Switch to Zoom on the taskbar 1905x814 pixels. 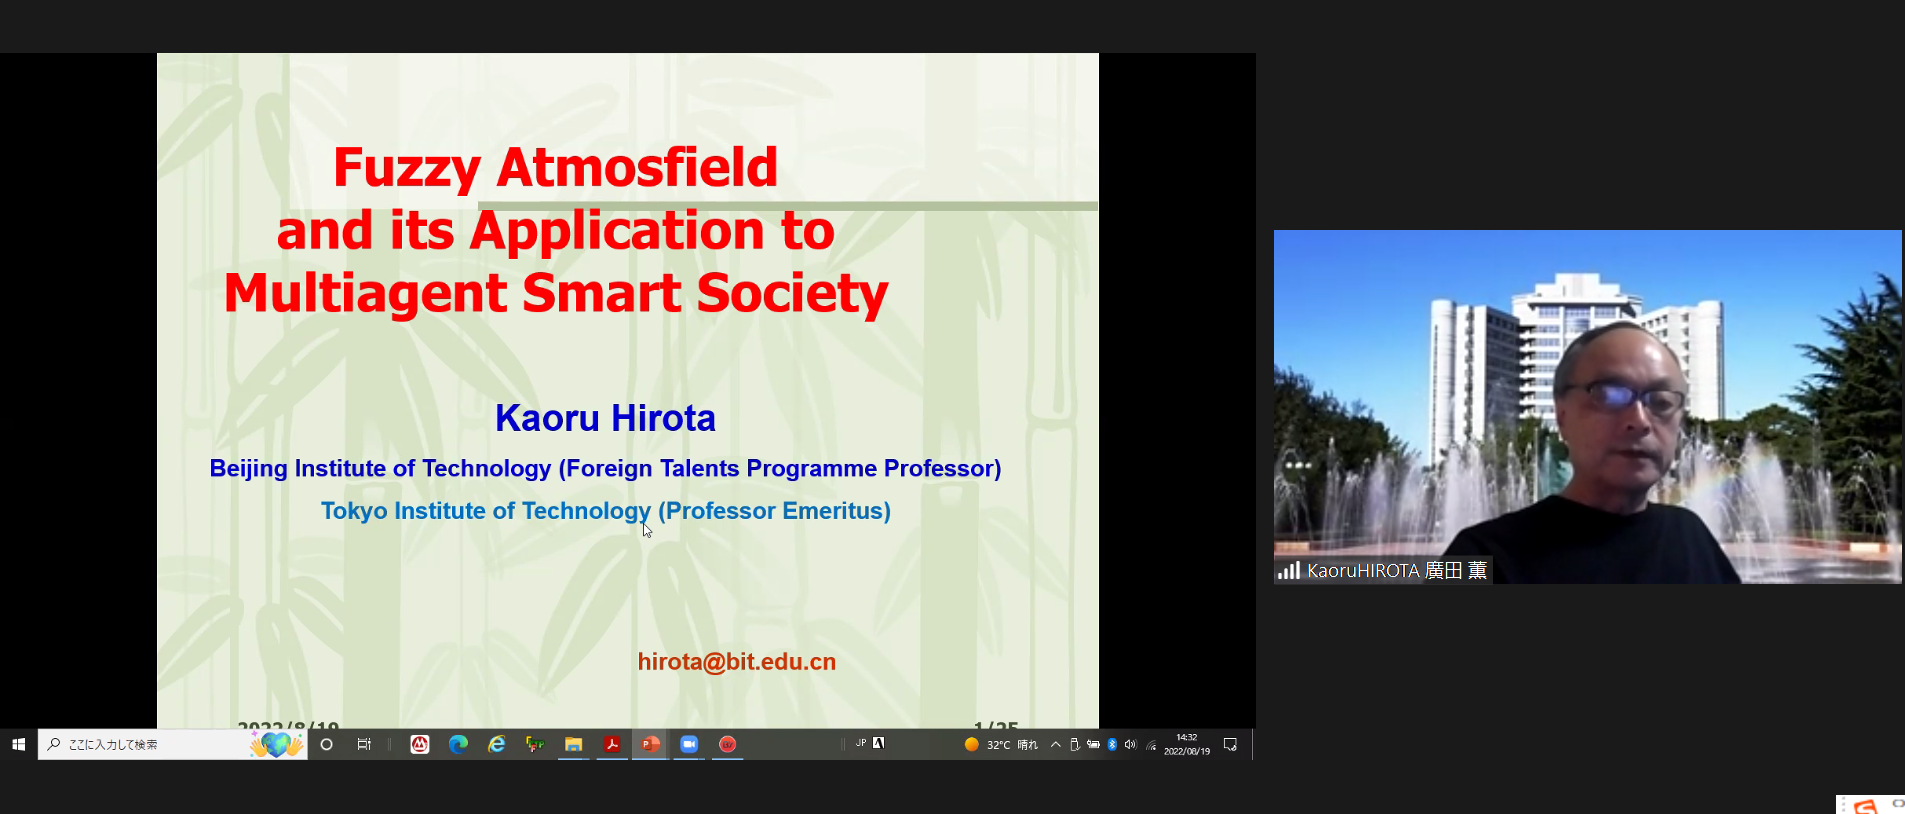tap(689, 744)
